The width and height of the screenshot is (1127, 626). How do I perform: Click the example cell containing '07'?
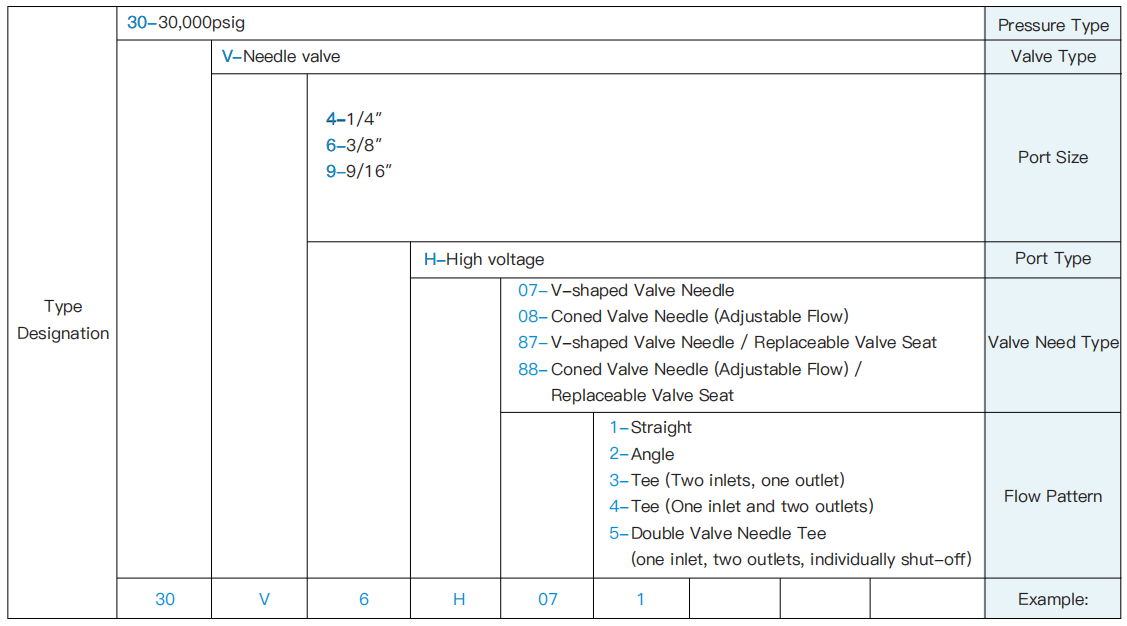pyautogui.click(x=547, y=600)
